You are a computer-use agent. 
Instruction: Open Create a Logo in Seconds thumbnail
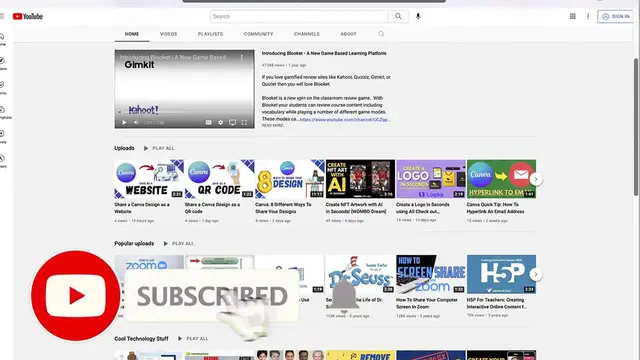(x=431, y=179)
